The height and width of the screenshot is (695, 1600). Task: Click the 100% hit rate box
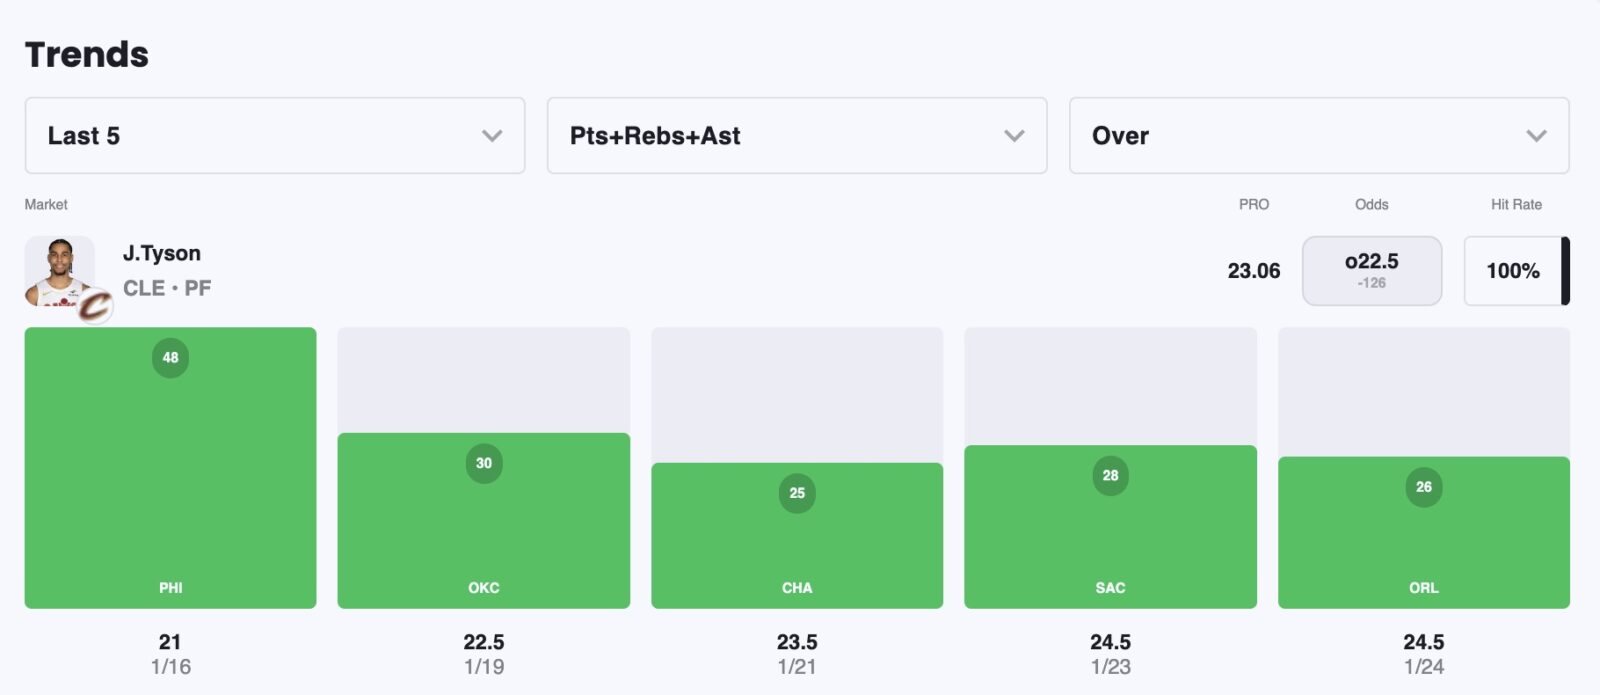point(1512,271)
